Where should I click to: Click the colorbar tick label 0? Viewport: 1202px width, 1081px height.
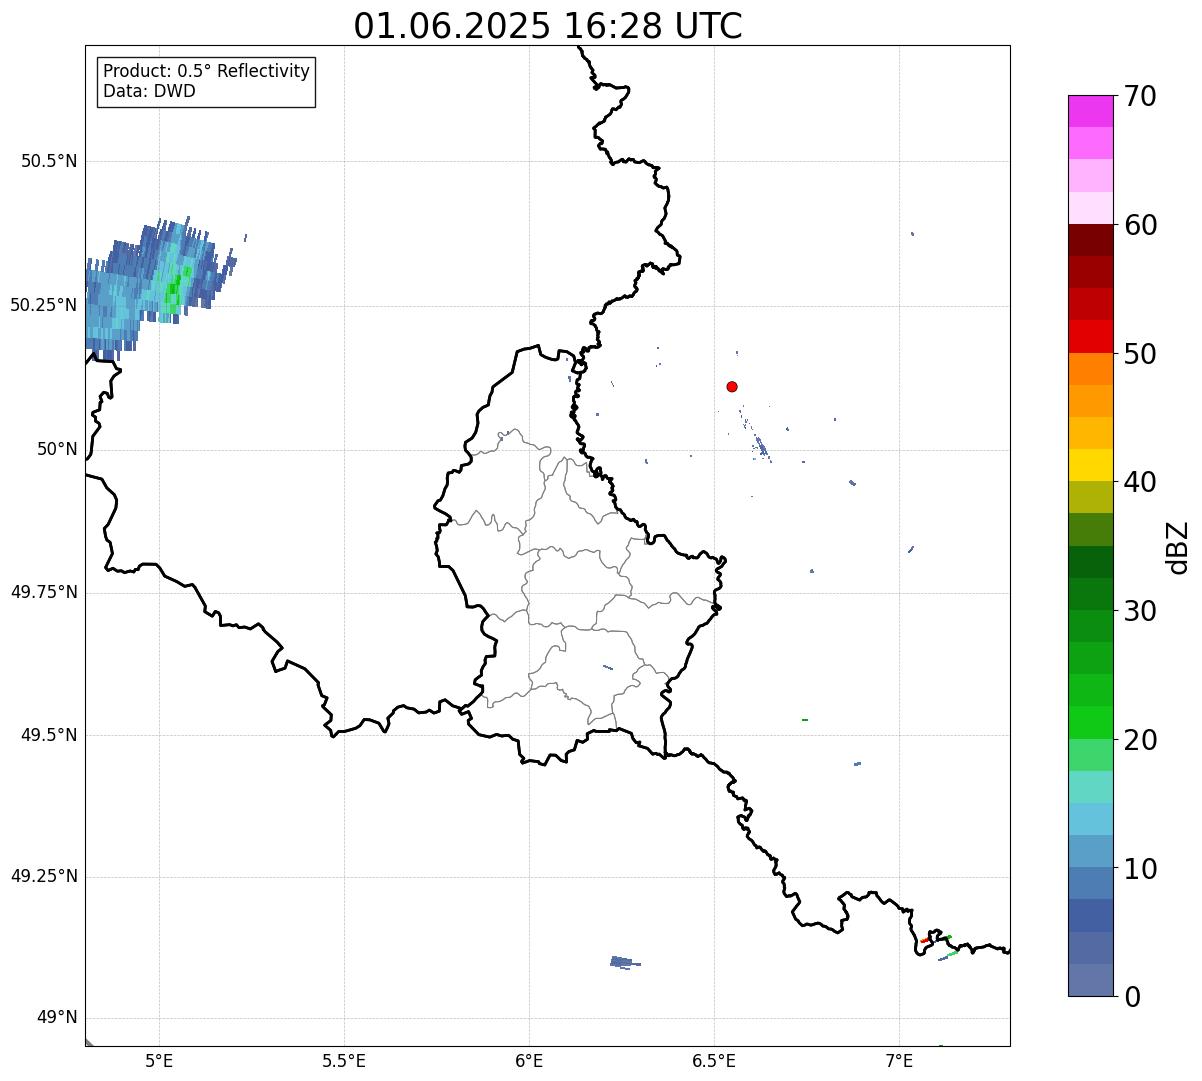(1132, 997)
